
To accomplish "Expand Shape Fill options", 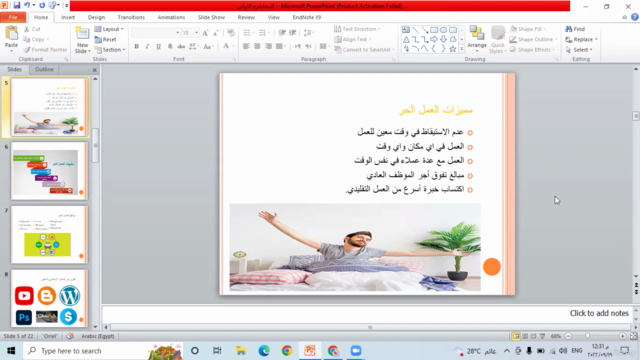I will (528, 29).
